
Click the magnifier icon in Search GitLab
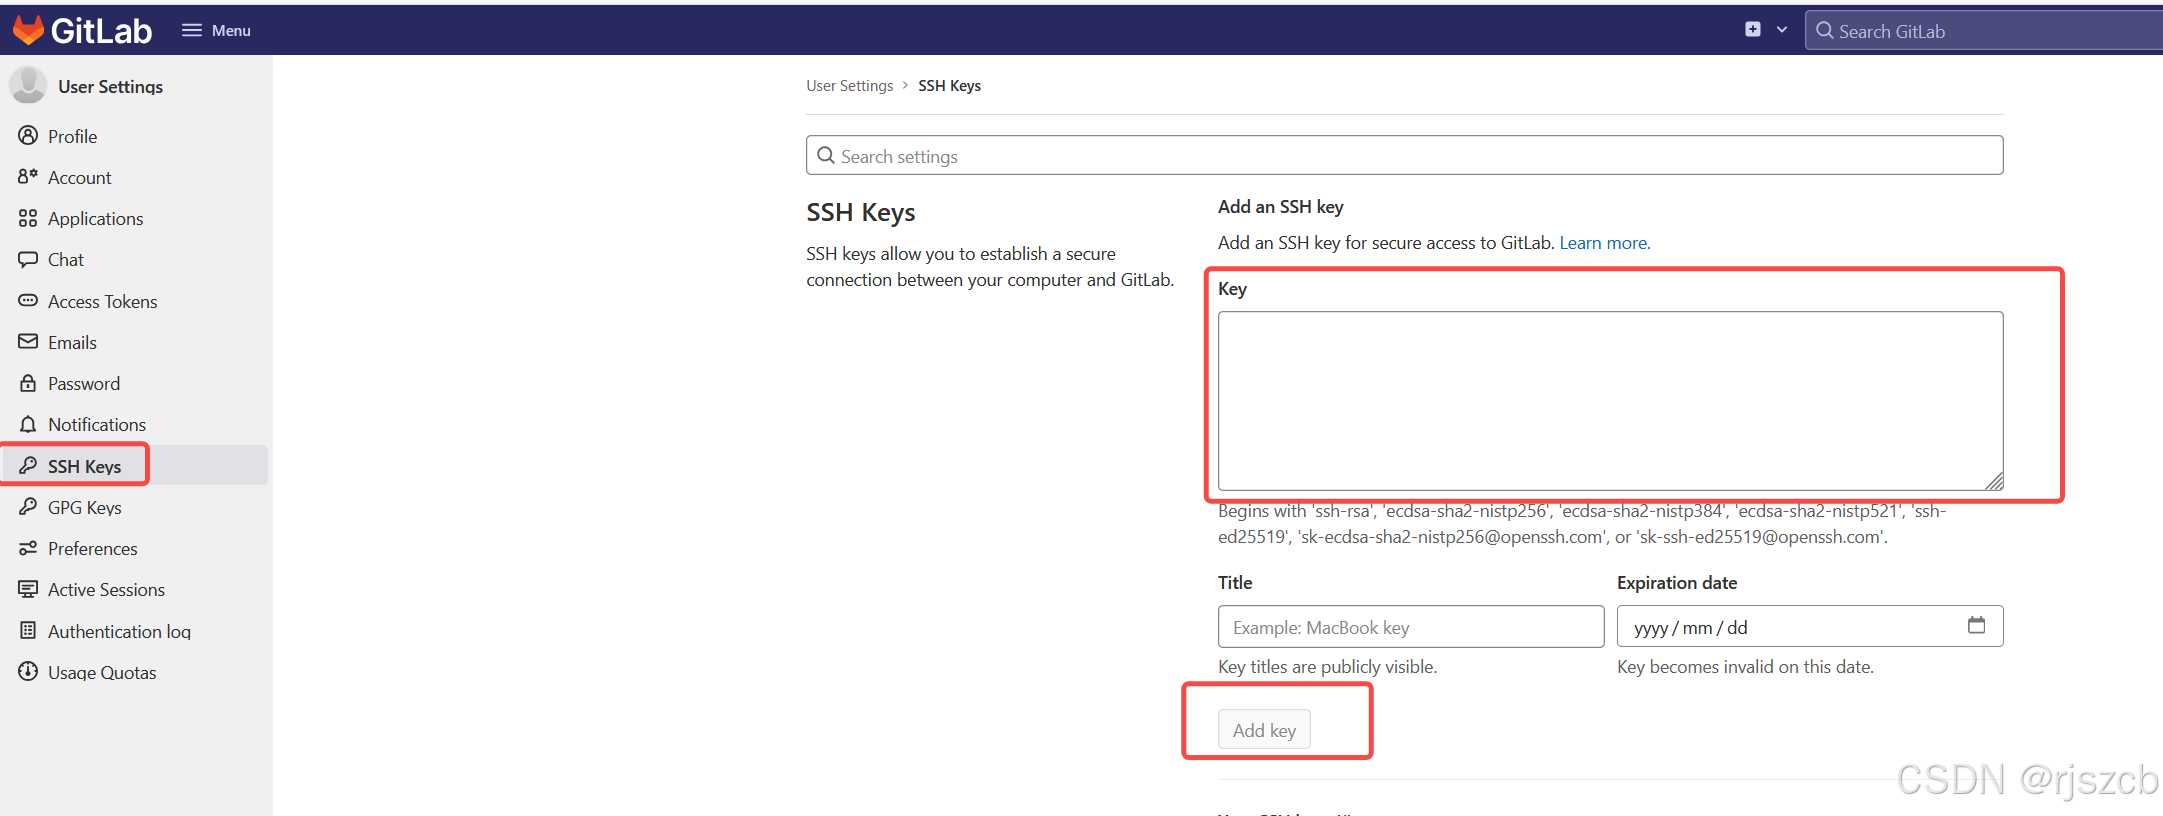(x=1824, y=30)
